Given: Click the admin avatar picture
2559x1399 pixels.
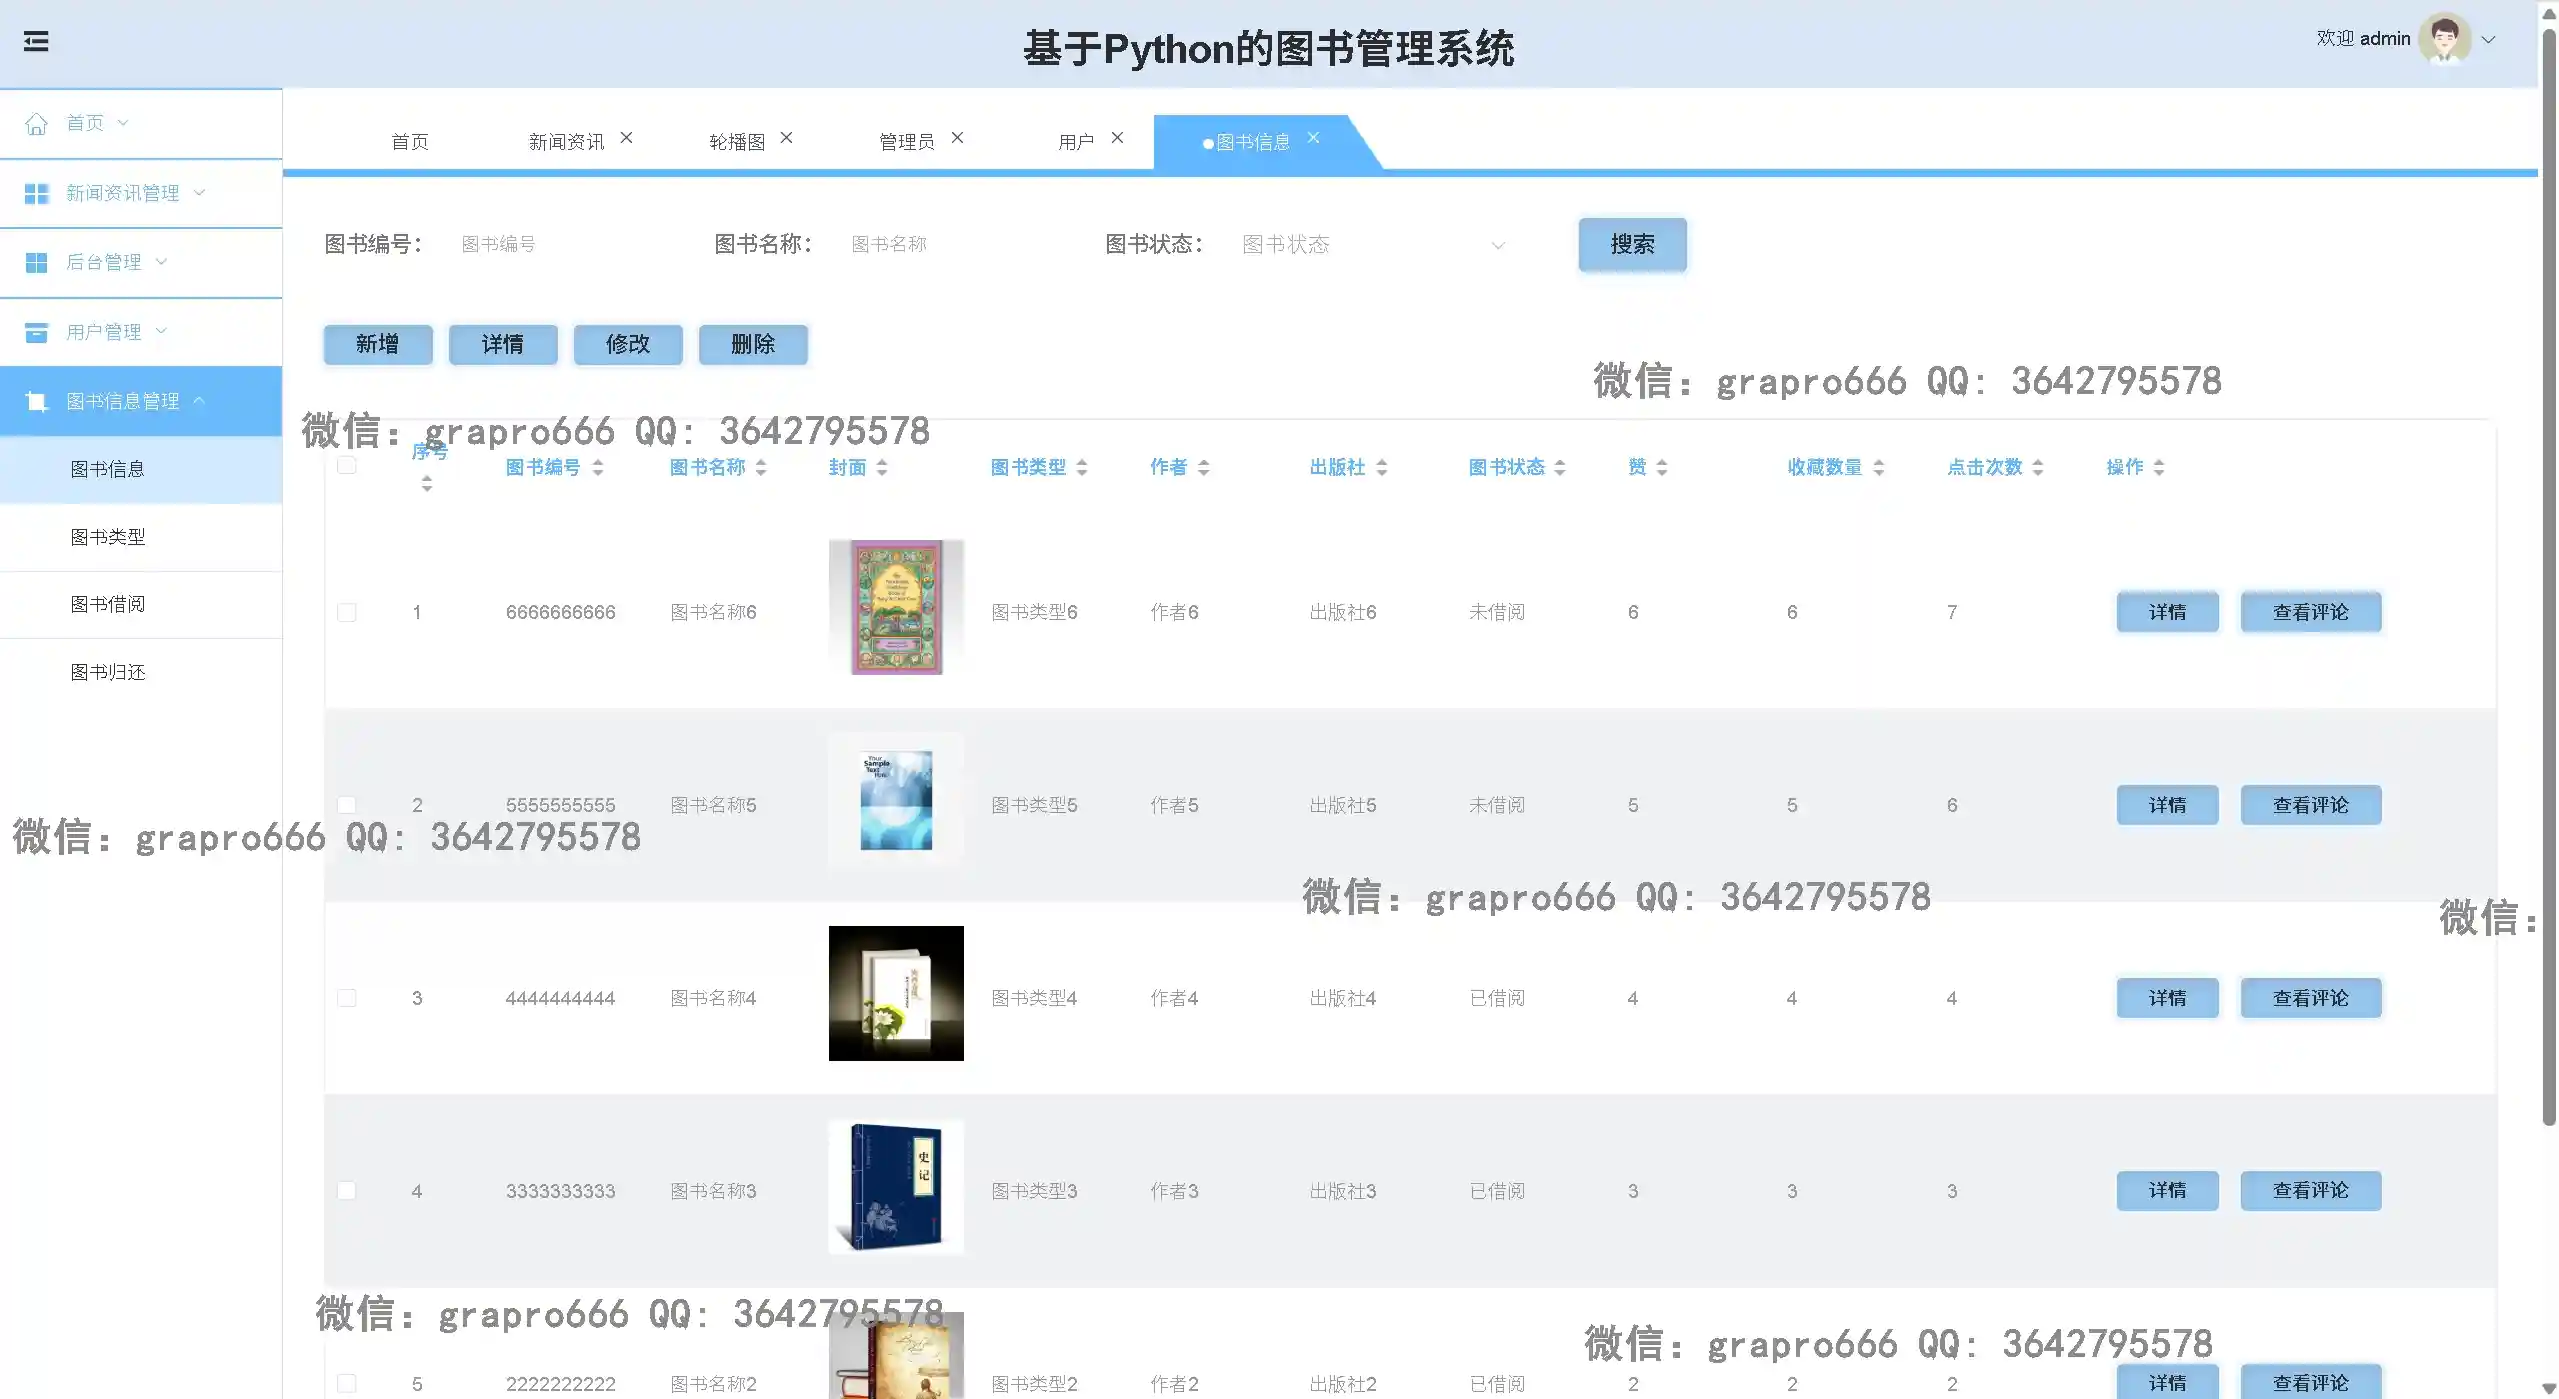Looking at the screenshot, I should coord(2444,39).
